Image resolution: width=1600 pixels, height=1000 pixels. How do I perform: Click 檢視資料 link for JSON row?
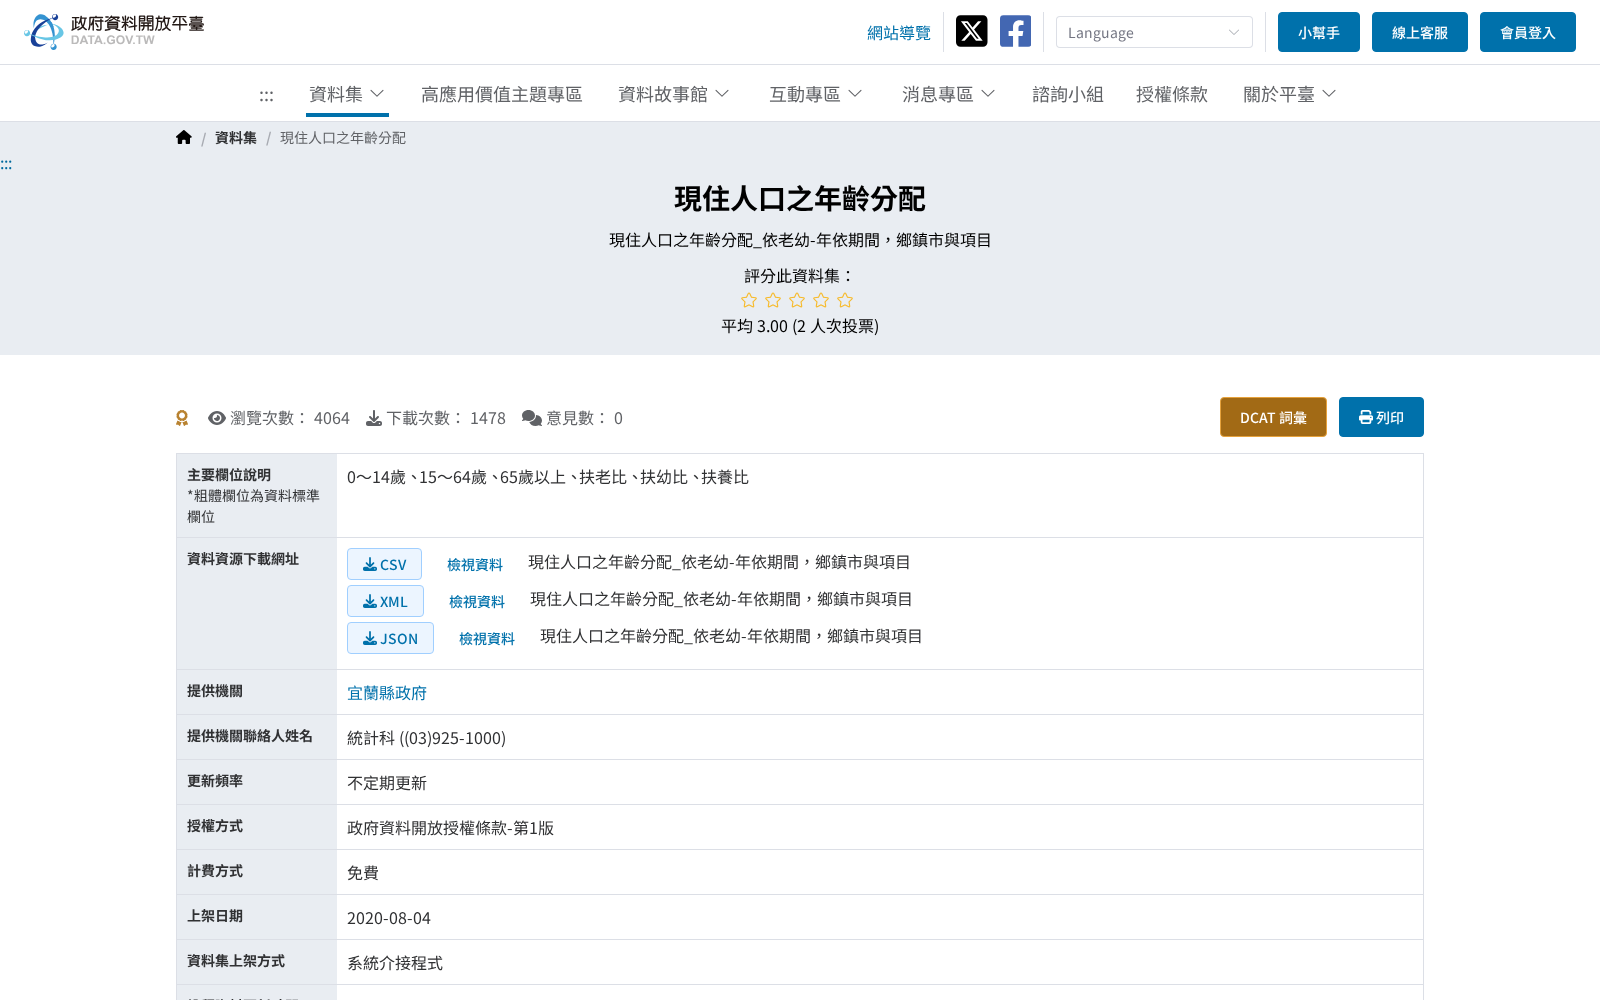(487, 639)
